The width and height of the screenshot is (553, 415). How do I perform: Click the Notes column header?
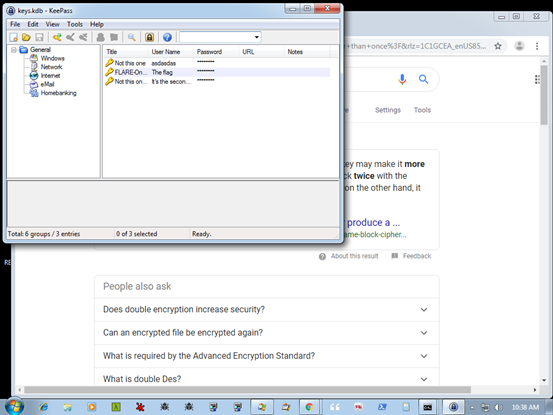pyautogui.click(x=307, y=52)
